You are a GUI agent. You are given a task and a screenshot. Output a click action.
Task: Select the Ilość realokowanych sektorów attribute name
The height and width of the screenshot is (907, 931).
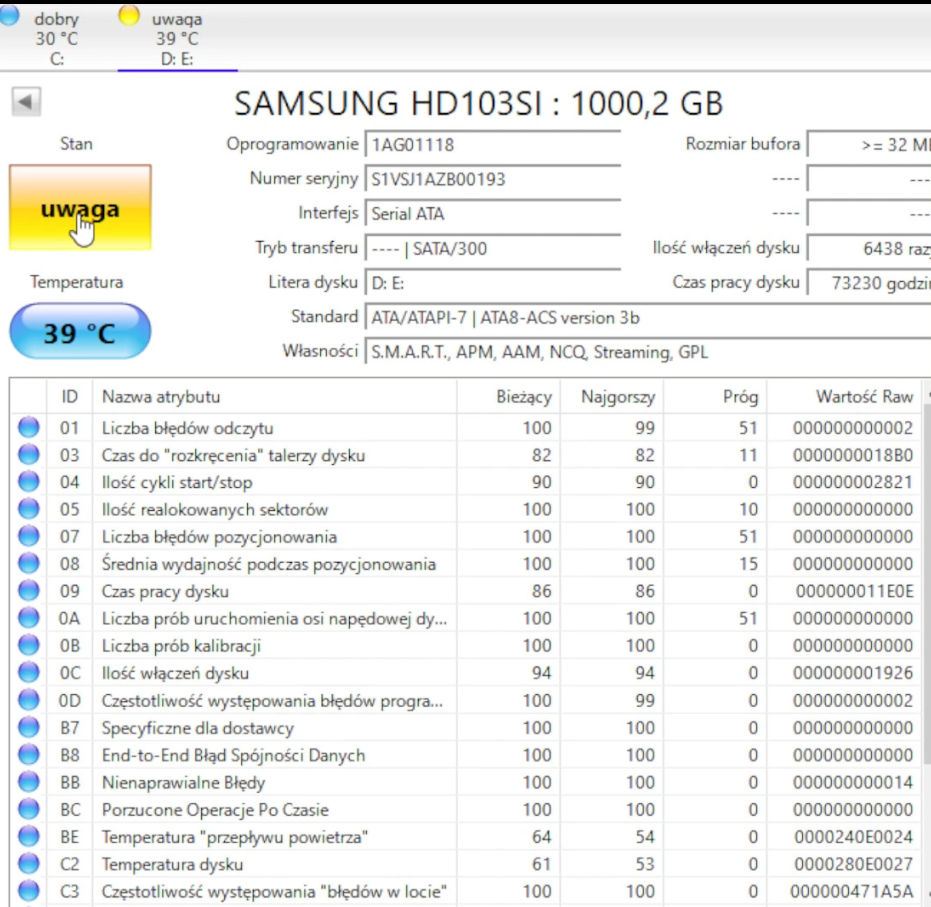coord(215,509)
